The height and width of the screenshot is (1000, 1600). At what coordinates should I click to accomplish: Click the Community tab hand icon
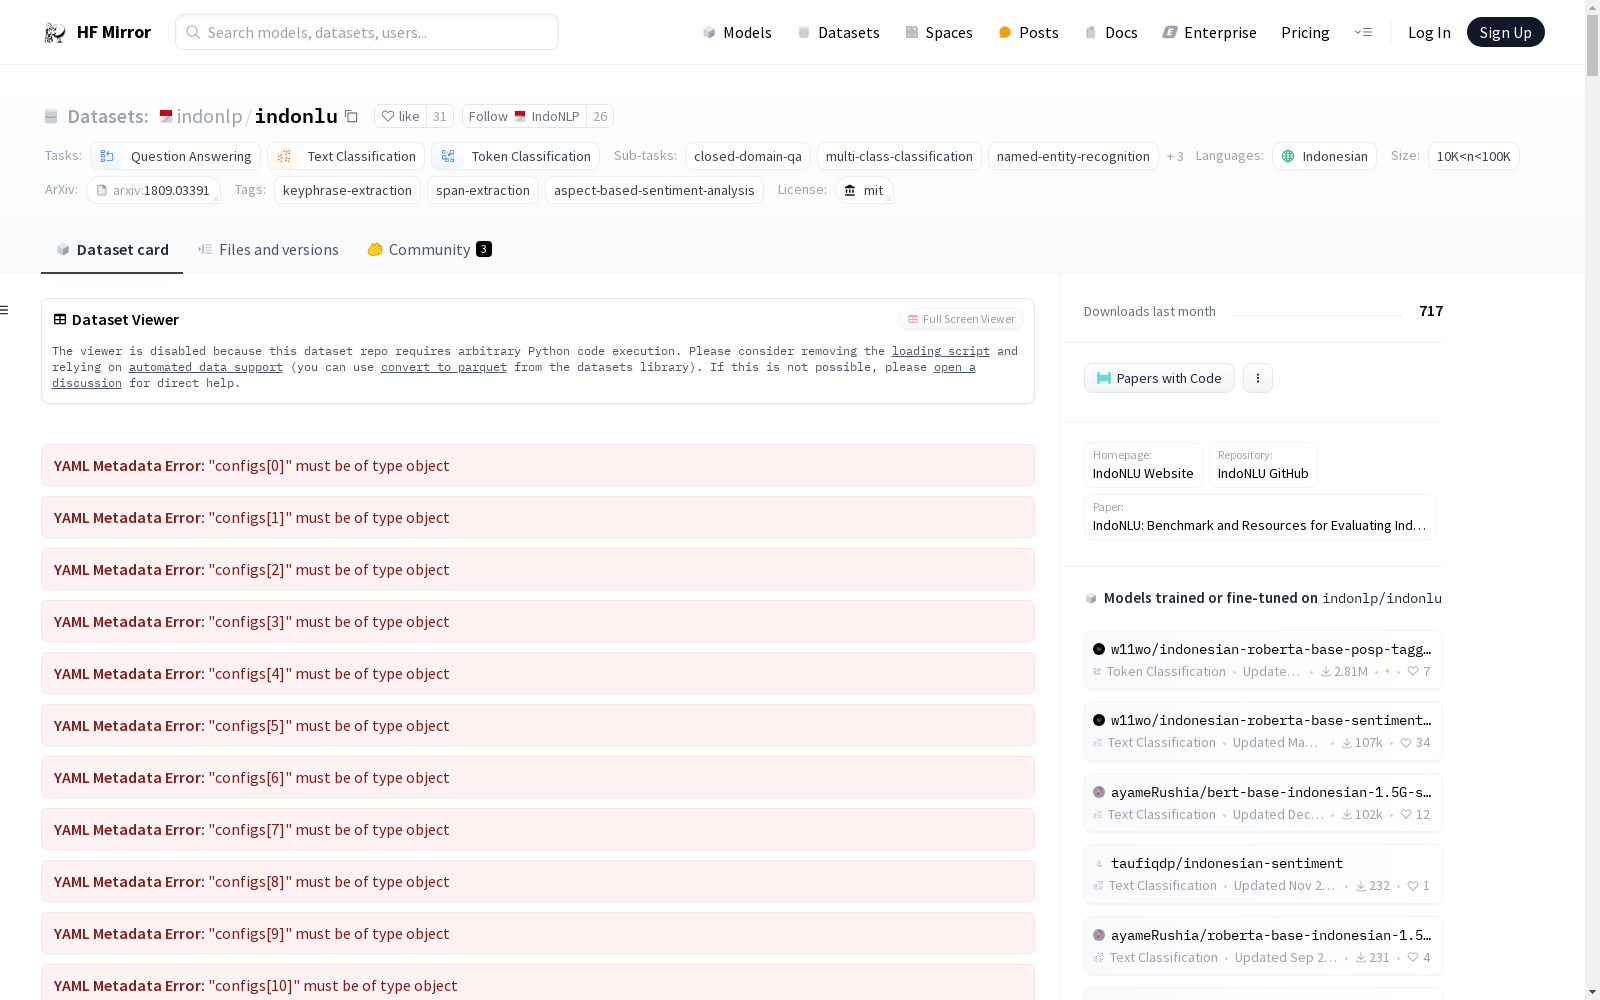pyautogui.click(x=375, y=250)
